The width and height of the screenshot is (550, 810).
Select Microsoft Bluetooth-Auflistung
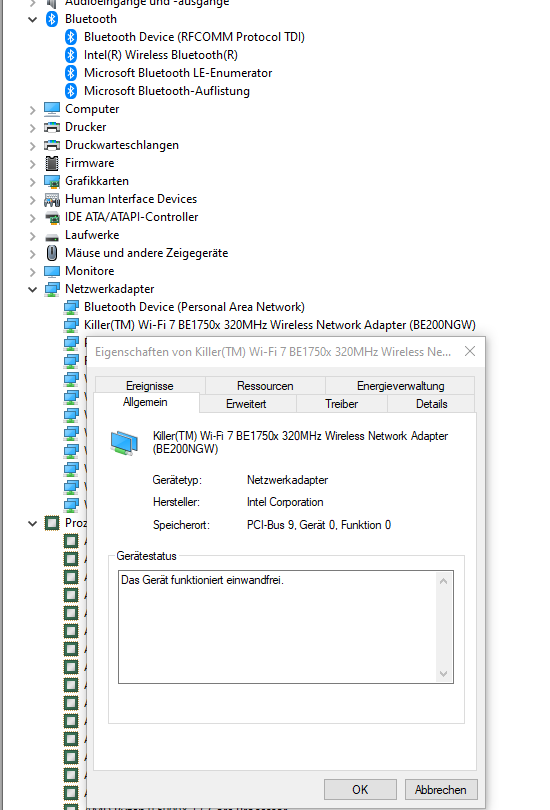click(167, 91)
